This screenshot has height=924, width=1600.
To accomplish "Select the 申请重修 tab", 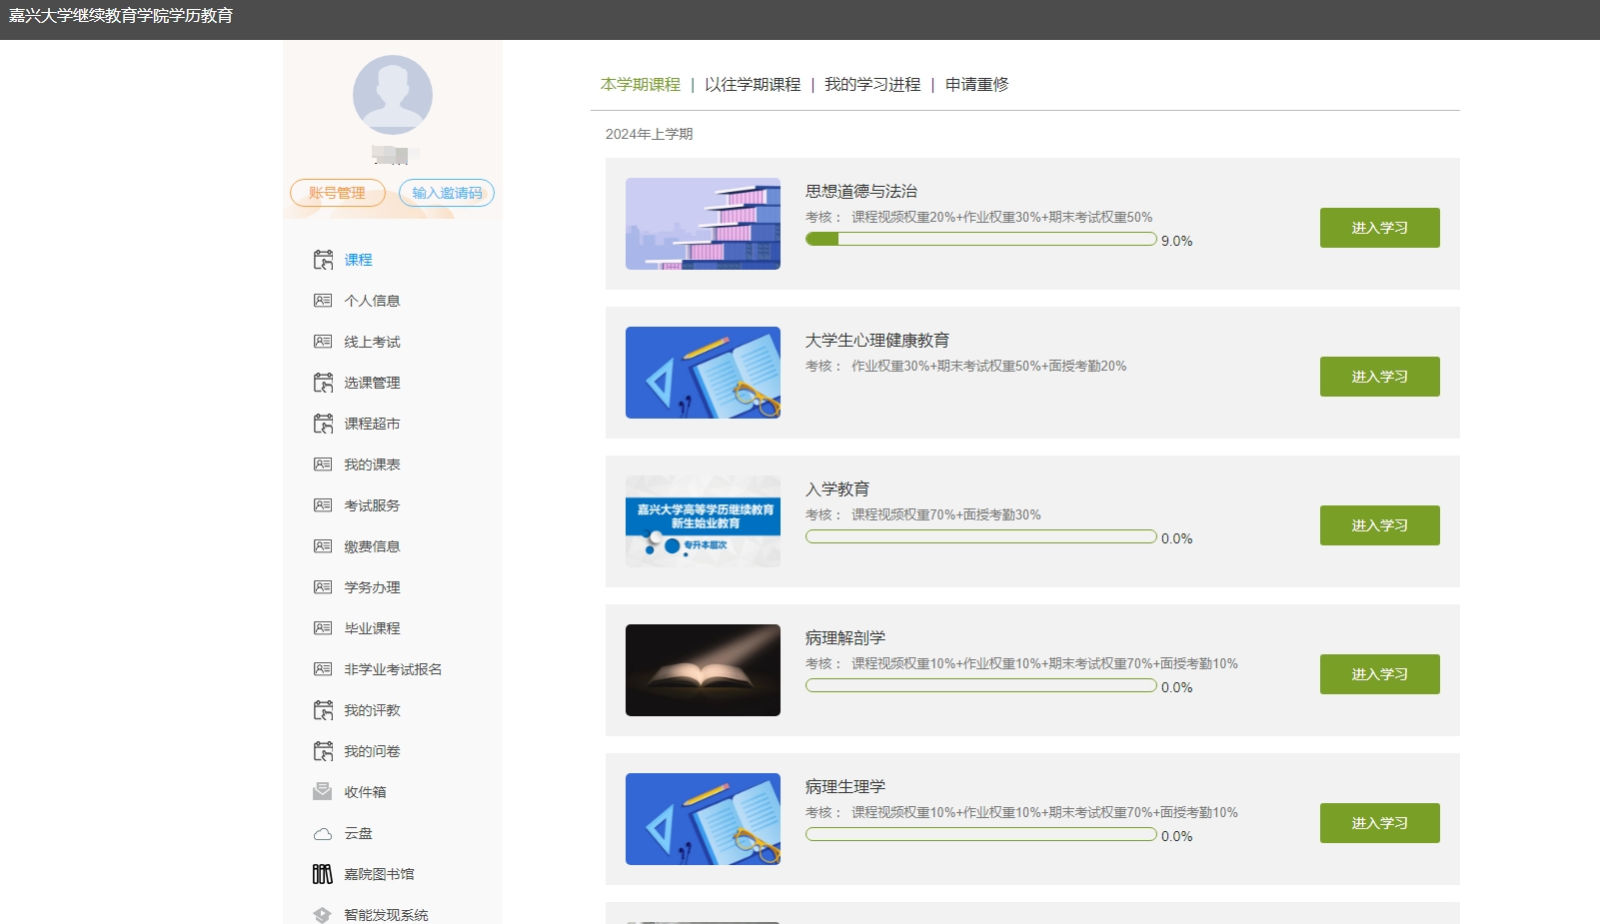I will pyautogui.click(x=976, y=85).
